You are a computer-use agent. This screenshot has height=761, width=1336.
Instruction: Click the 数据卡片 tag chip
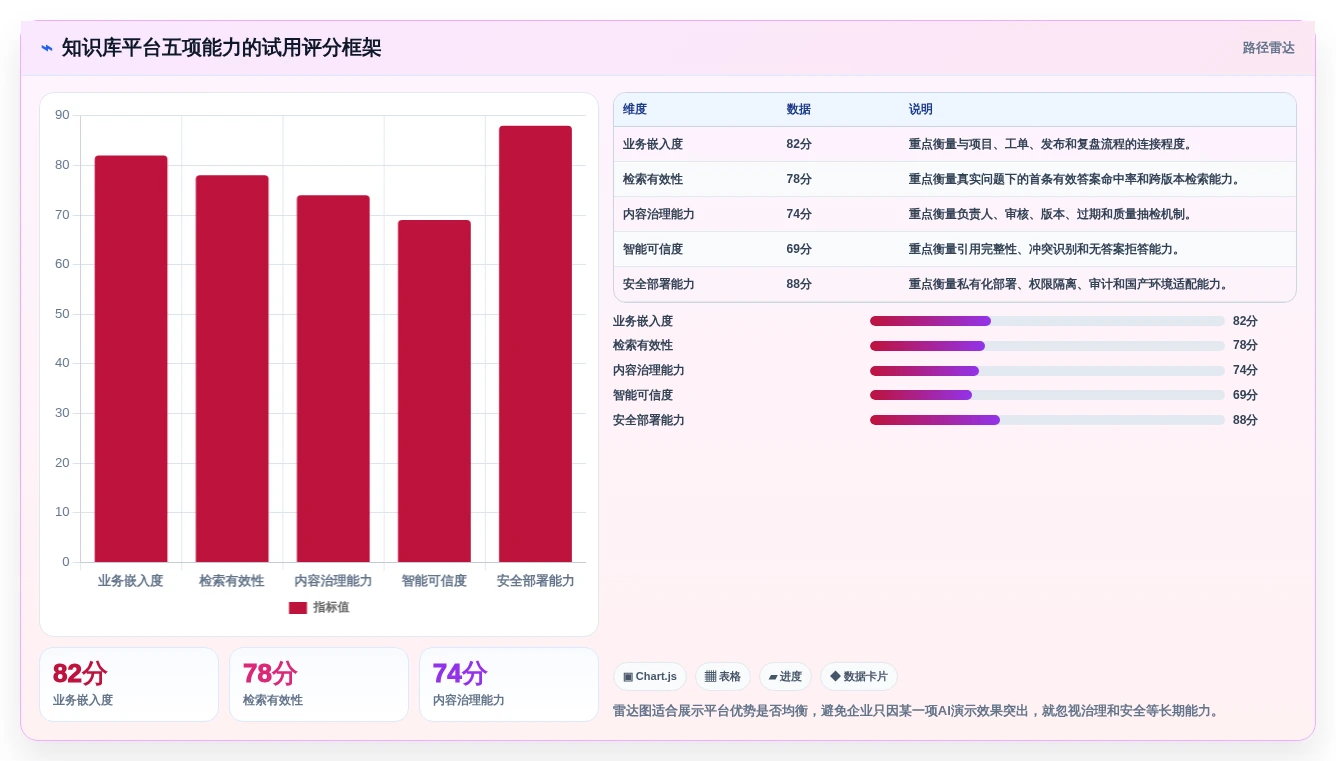tap(859, 676)
